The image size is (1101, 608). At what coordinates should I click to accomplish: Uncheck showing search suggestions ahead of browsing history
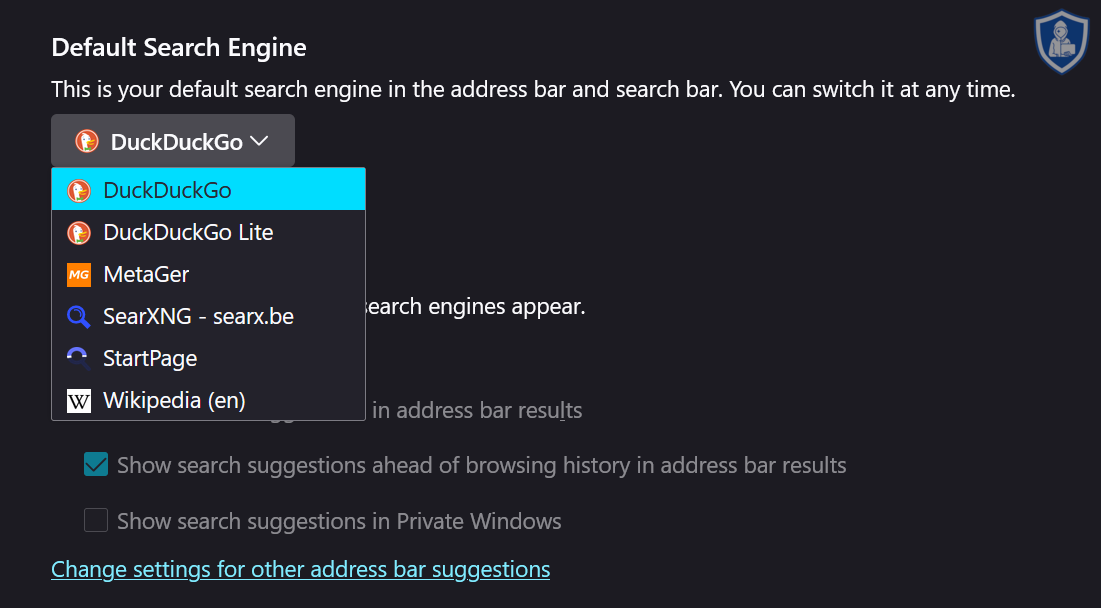[95, 464]
